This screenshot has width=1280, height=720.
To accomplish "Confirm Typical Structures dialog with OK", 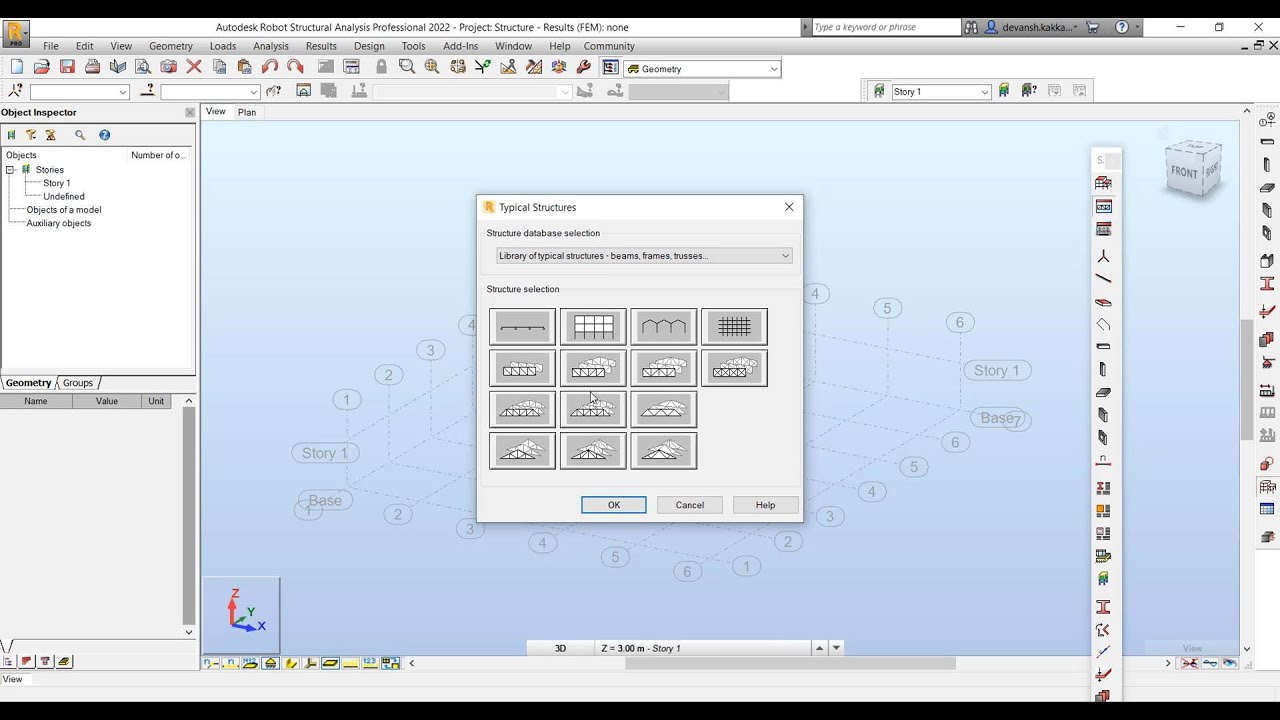I will [614, 505].
